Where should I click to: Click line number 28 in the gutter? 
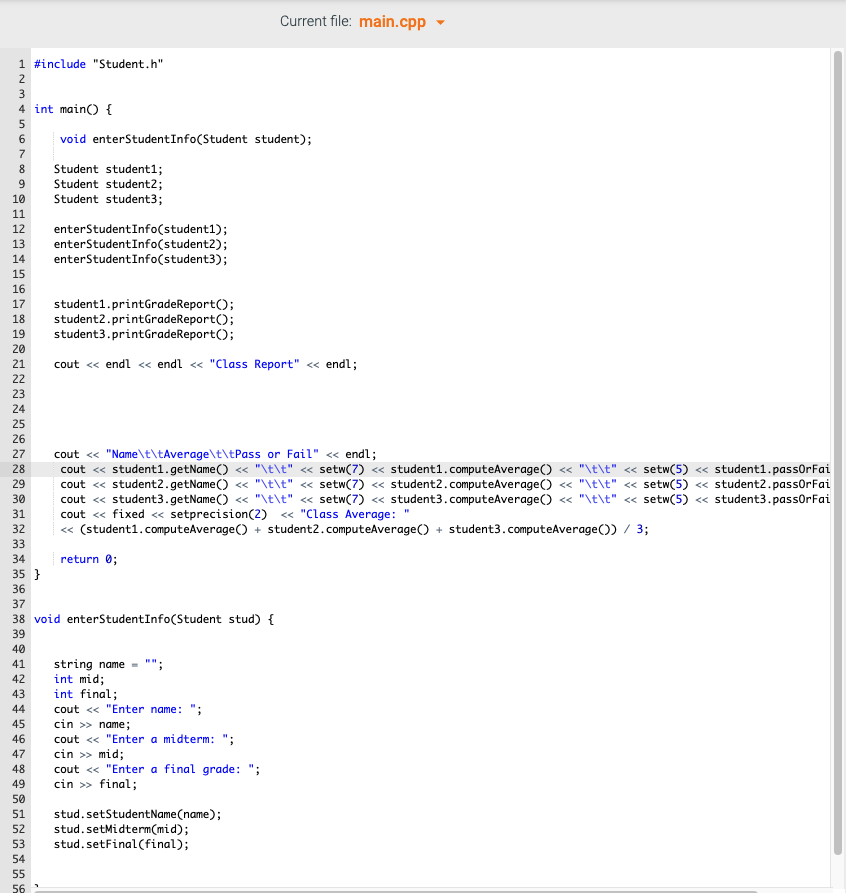(x=18, y=469)
